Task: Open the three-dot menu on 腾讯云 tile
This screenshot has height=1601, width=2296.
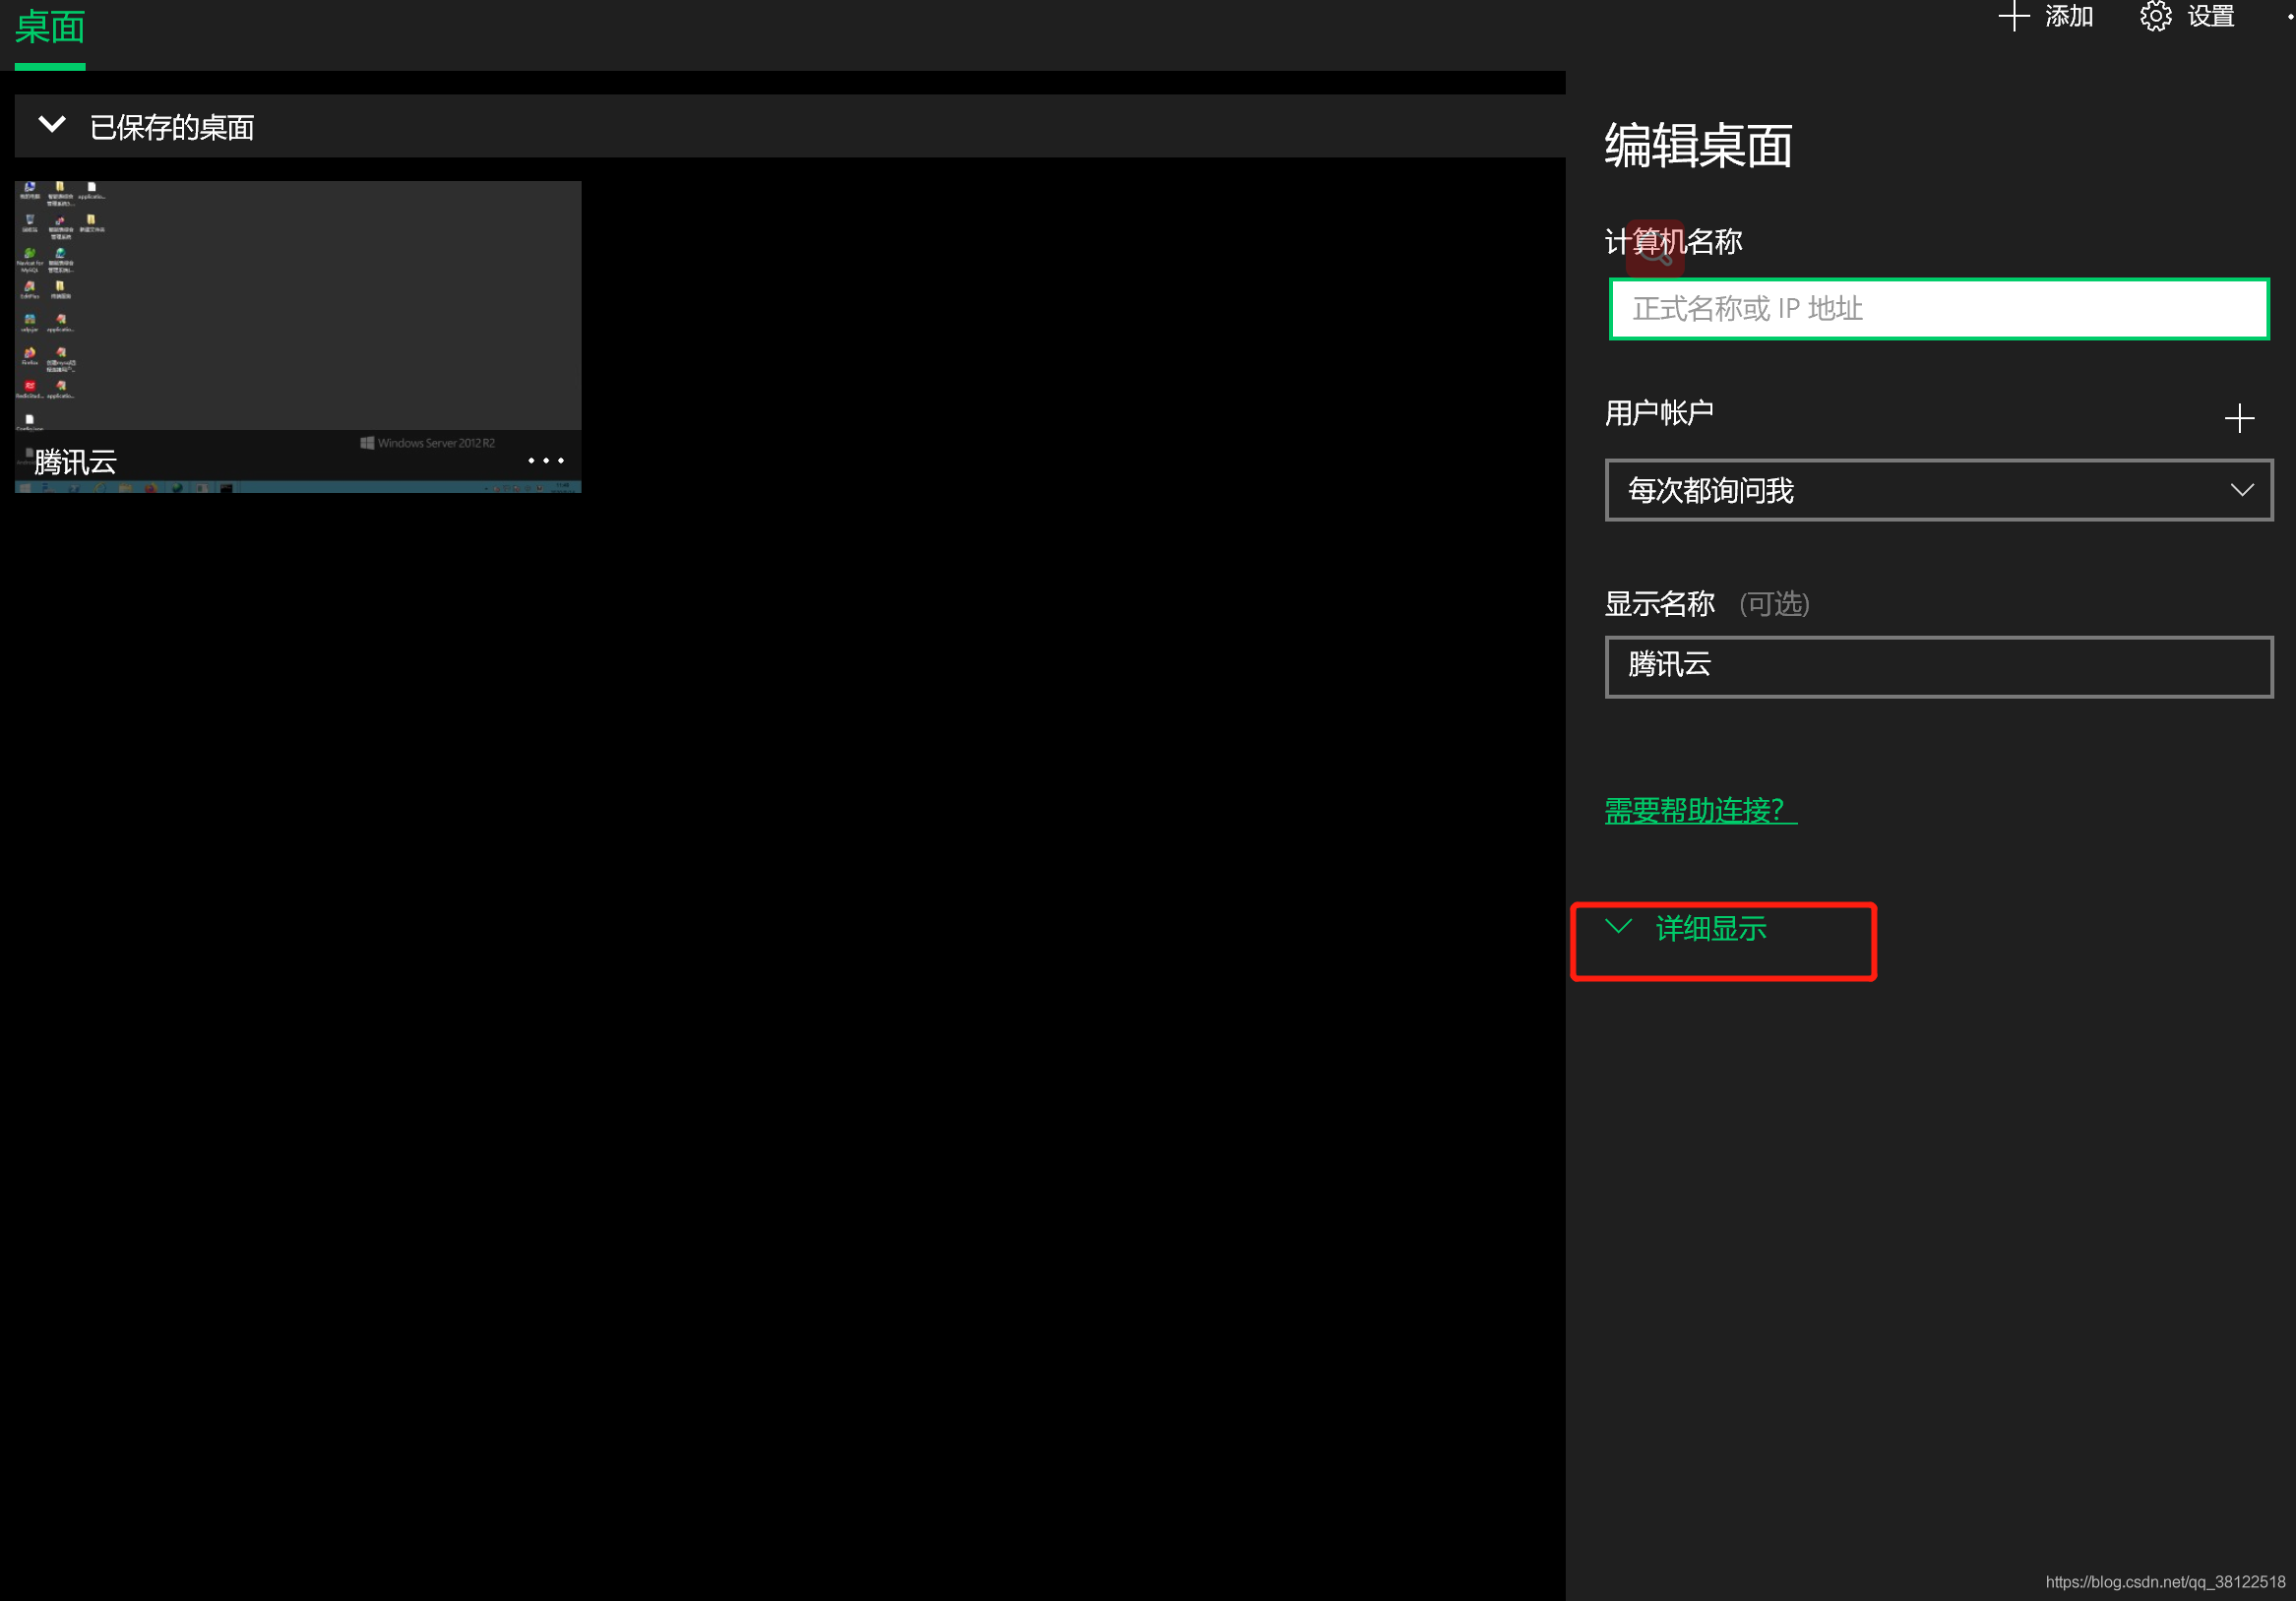Action: click(x=546, y=461)
